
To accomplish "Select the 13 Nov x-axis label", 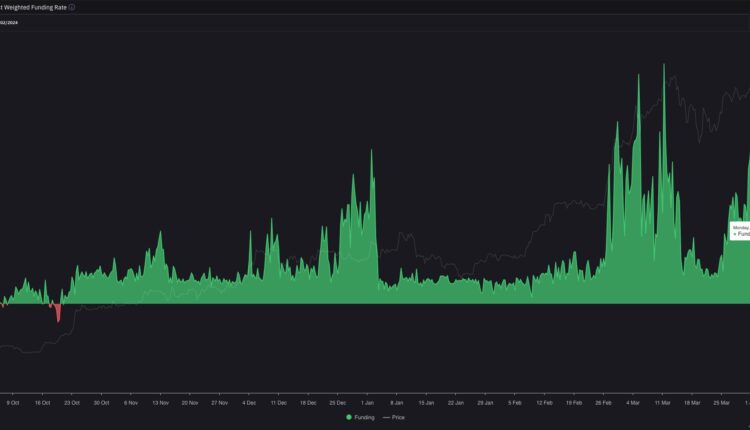I will point(160,402).
